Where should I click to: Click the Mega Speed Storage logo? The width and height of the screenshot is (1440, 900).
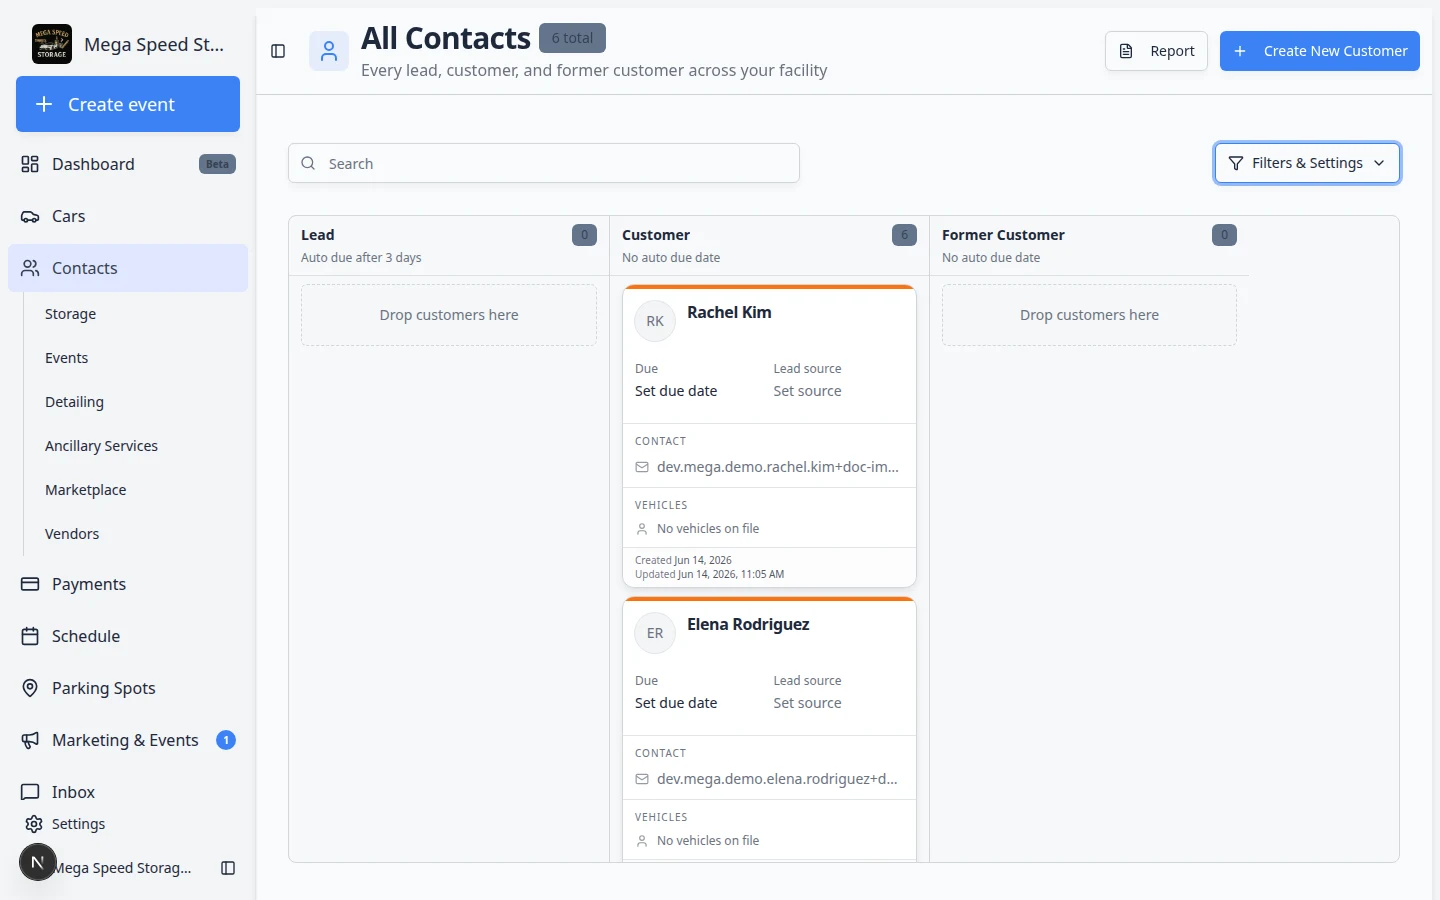pos(52,44)
